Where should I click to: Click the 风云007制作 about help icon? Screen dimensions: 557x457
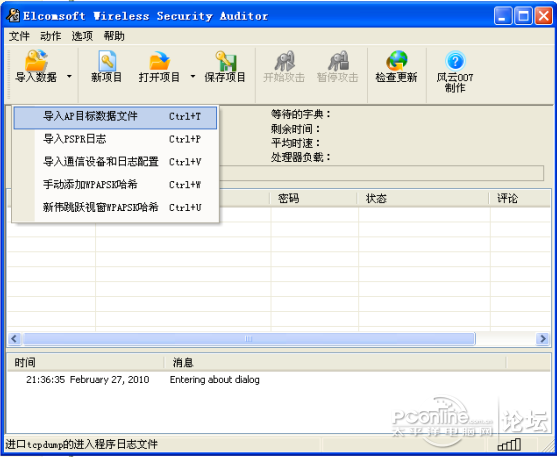click(455, 61)
